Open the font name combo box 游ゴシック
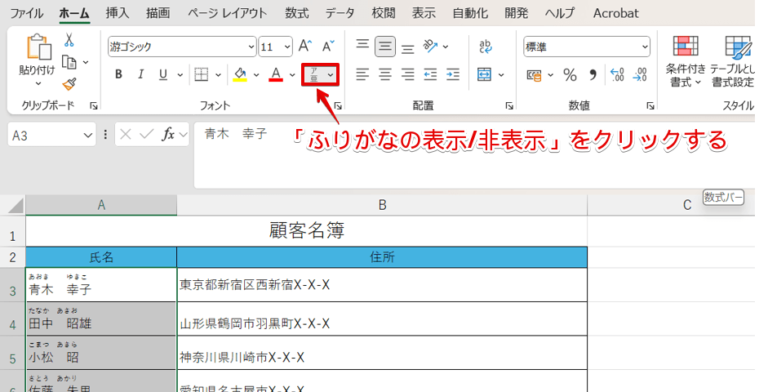Viewport: 768px width, 392px height. (182, 47)
